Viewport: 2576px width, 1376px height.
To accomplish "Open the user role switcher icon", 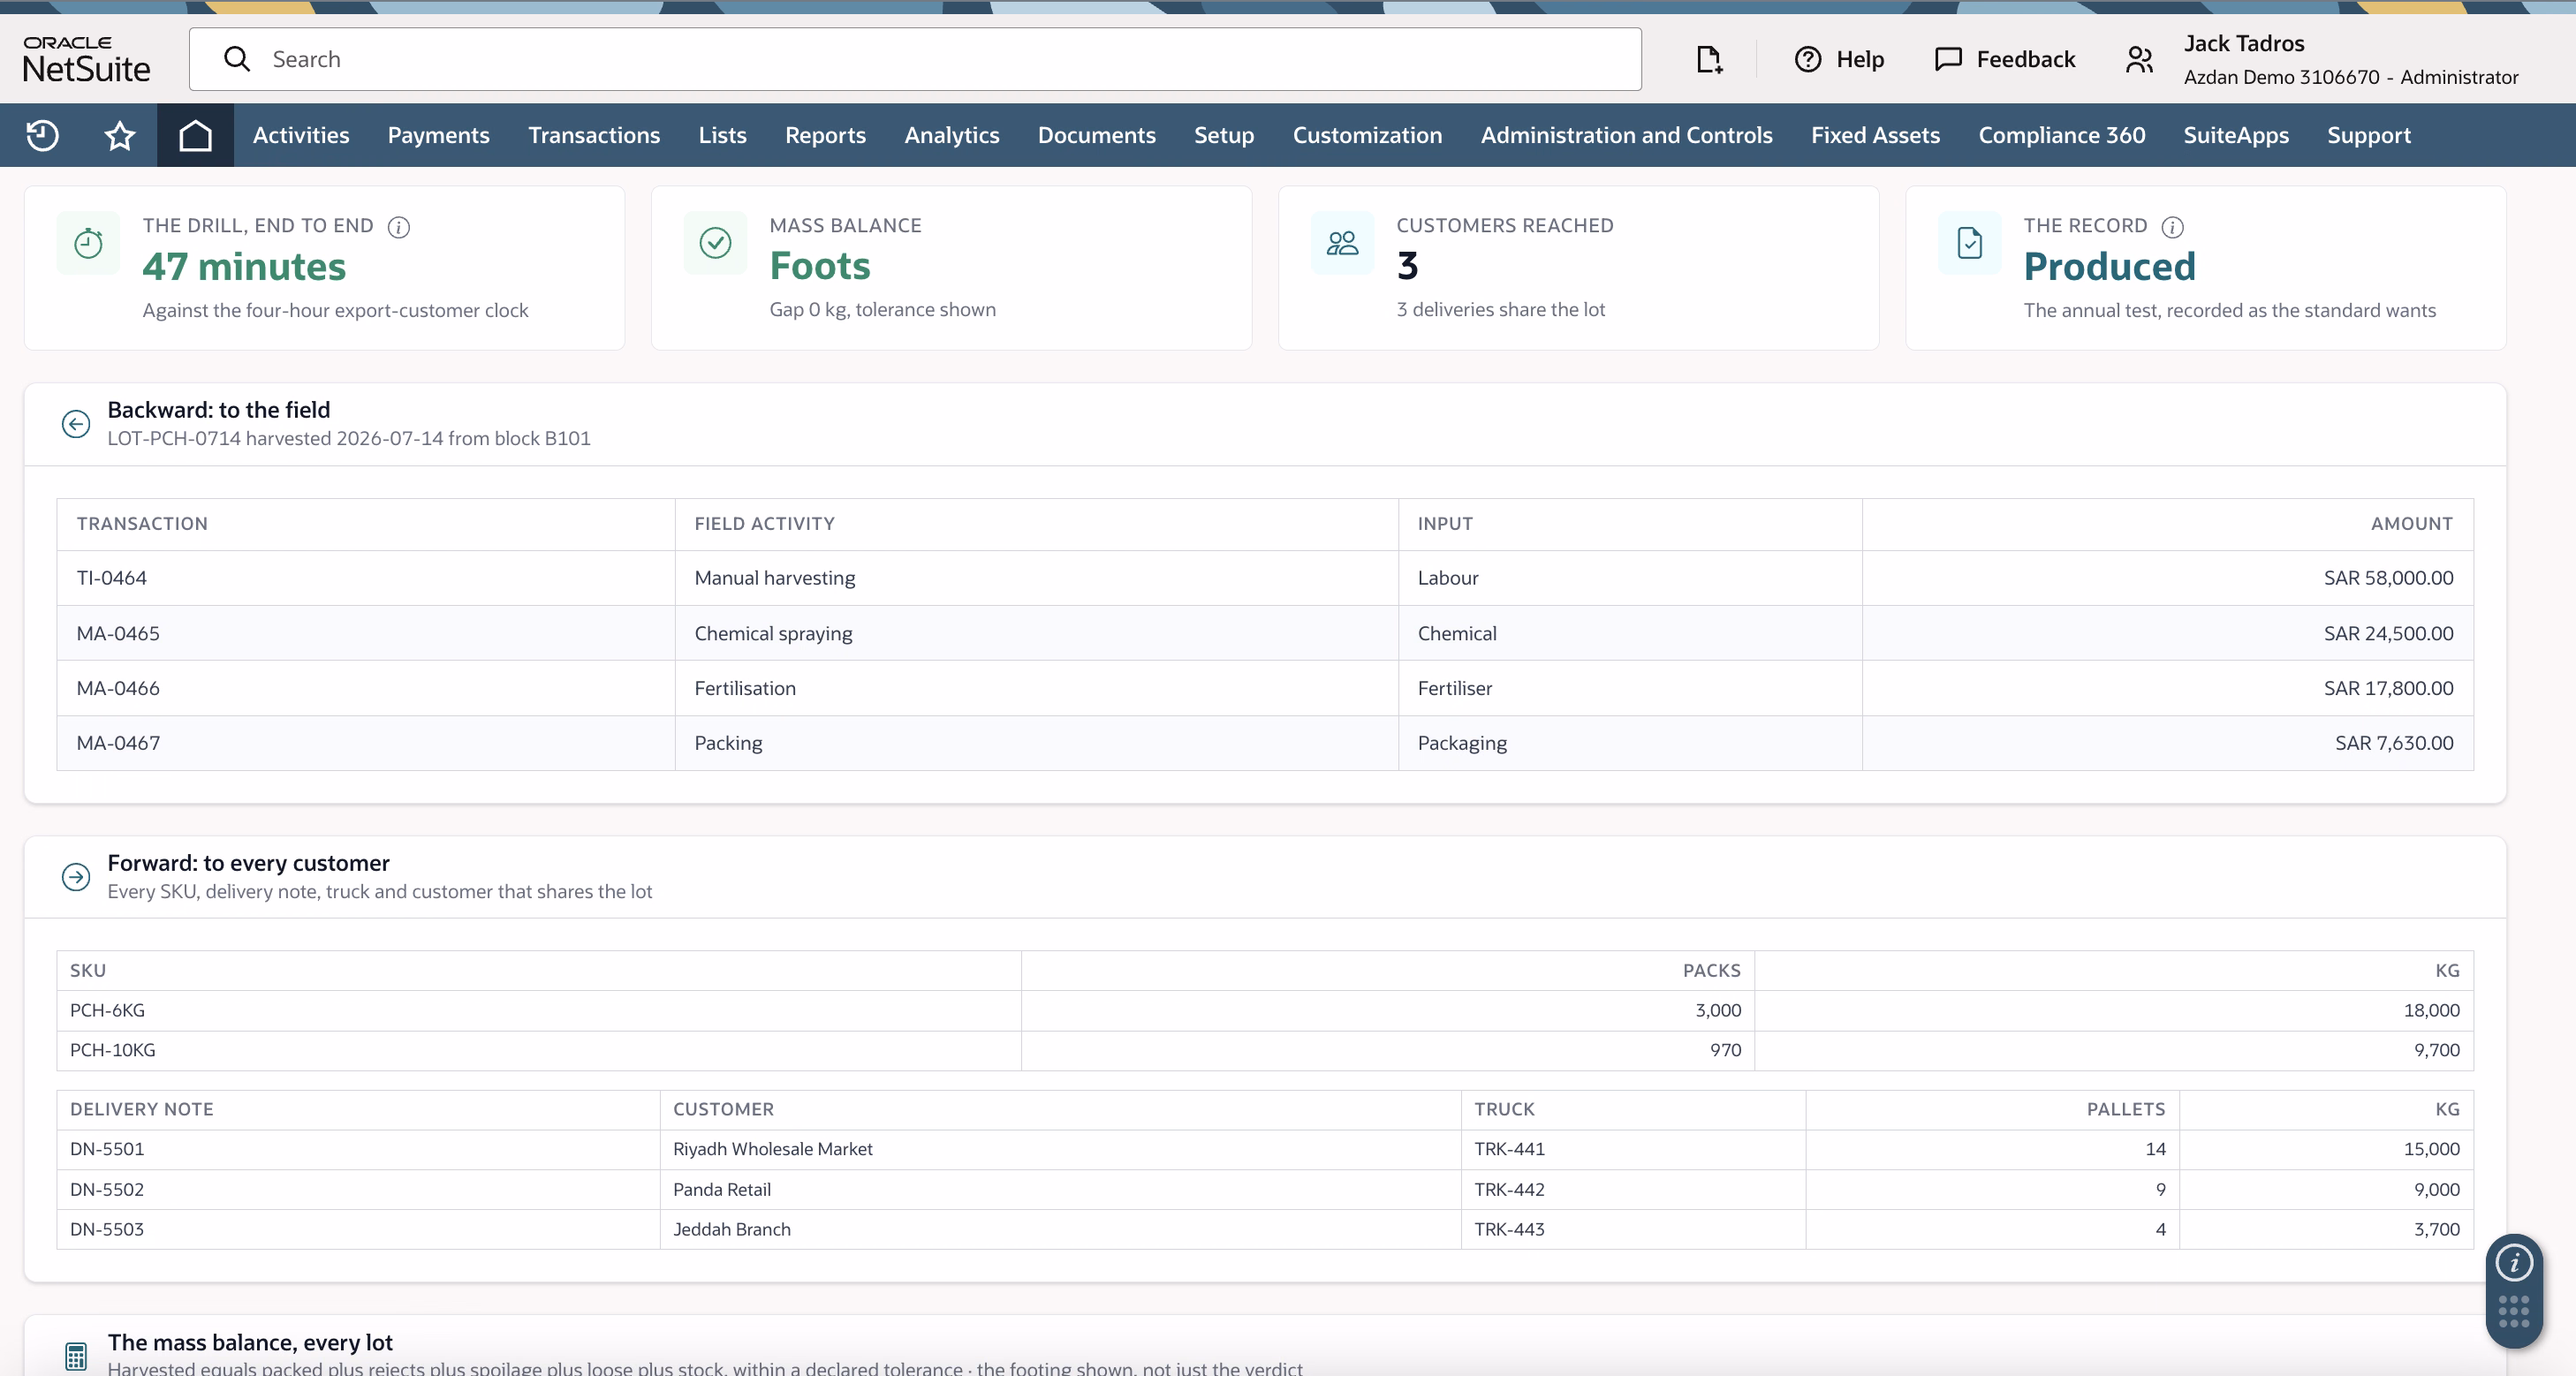I will pyautogui.click(x=2139, y=59).
